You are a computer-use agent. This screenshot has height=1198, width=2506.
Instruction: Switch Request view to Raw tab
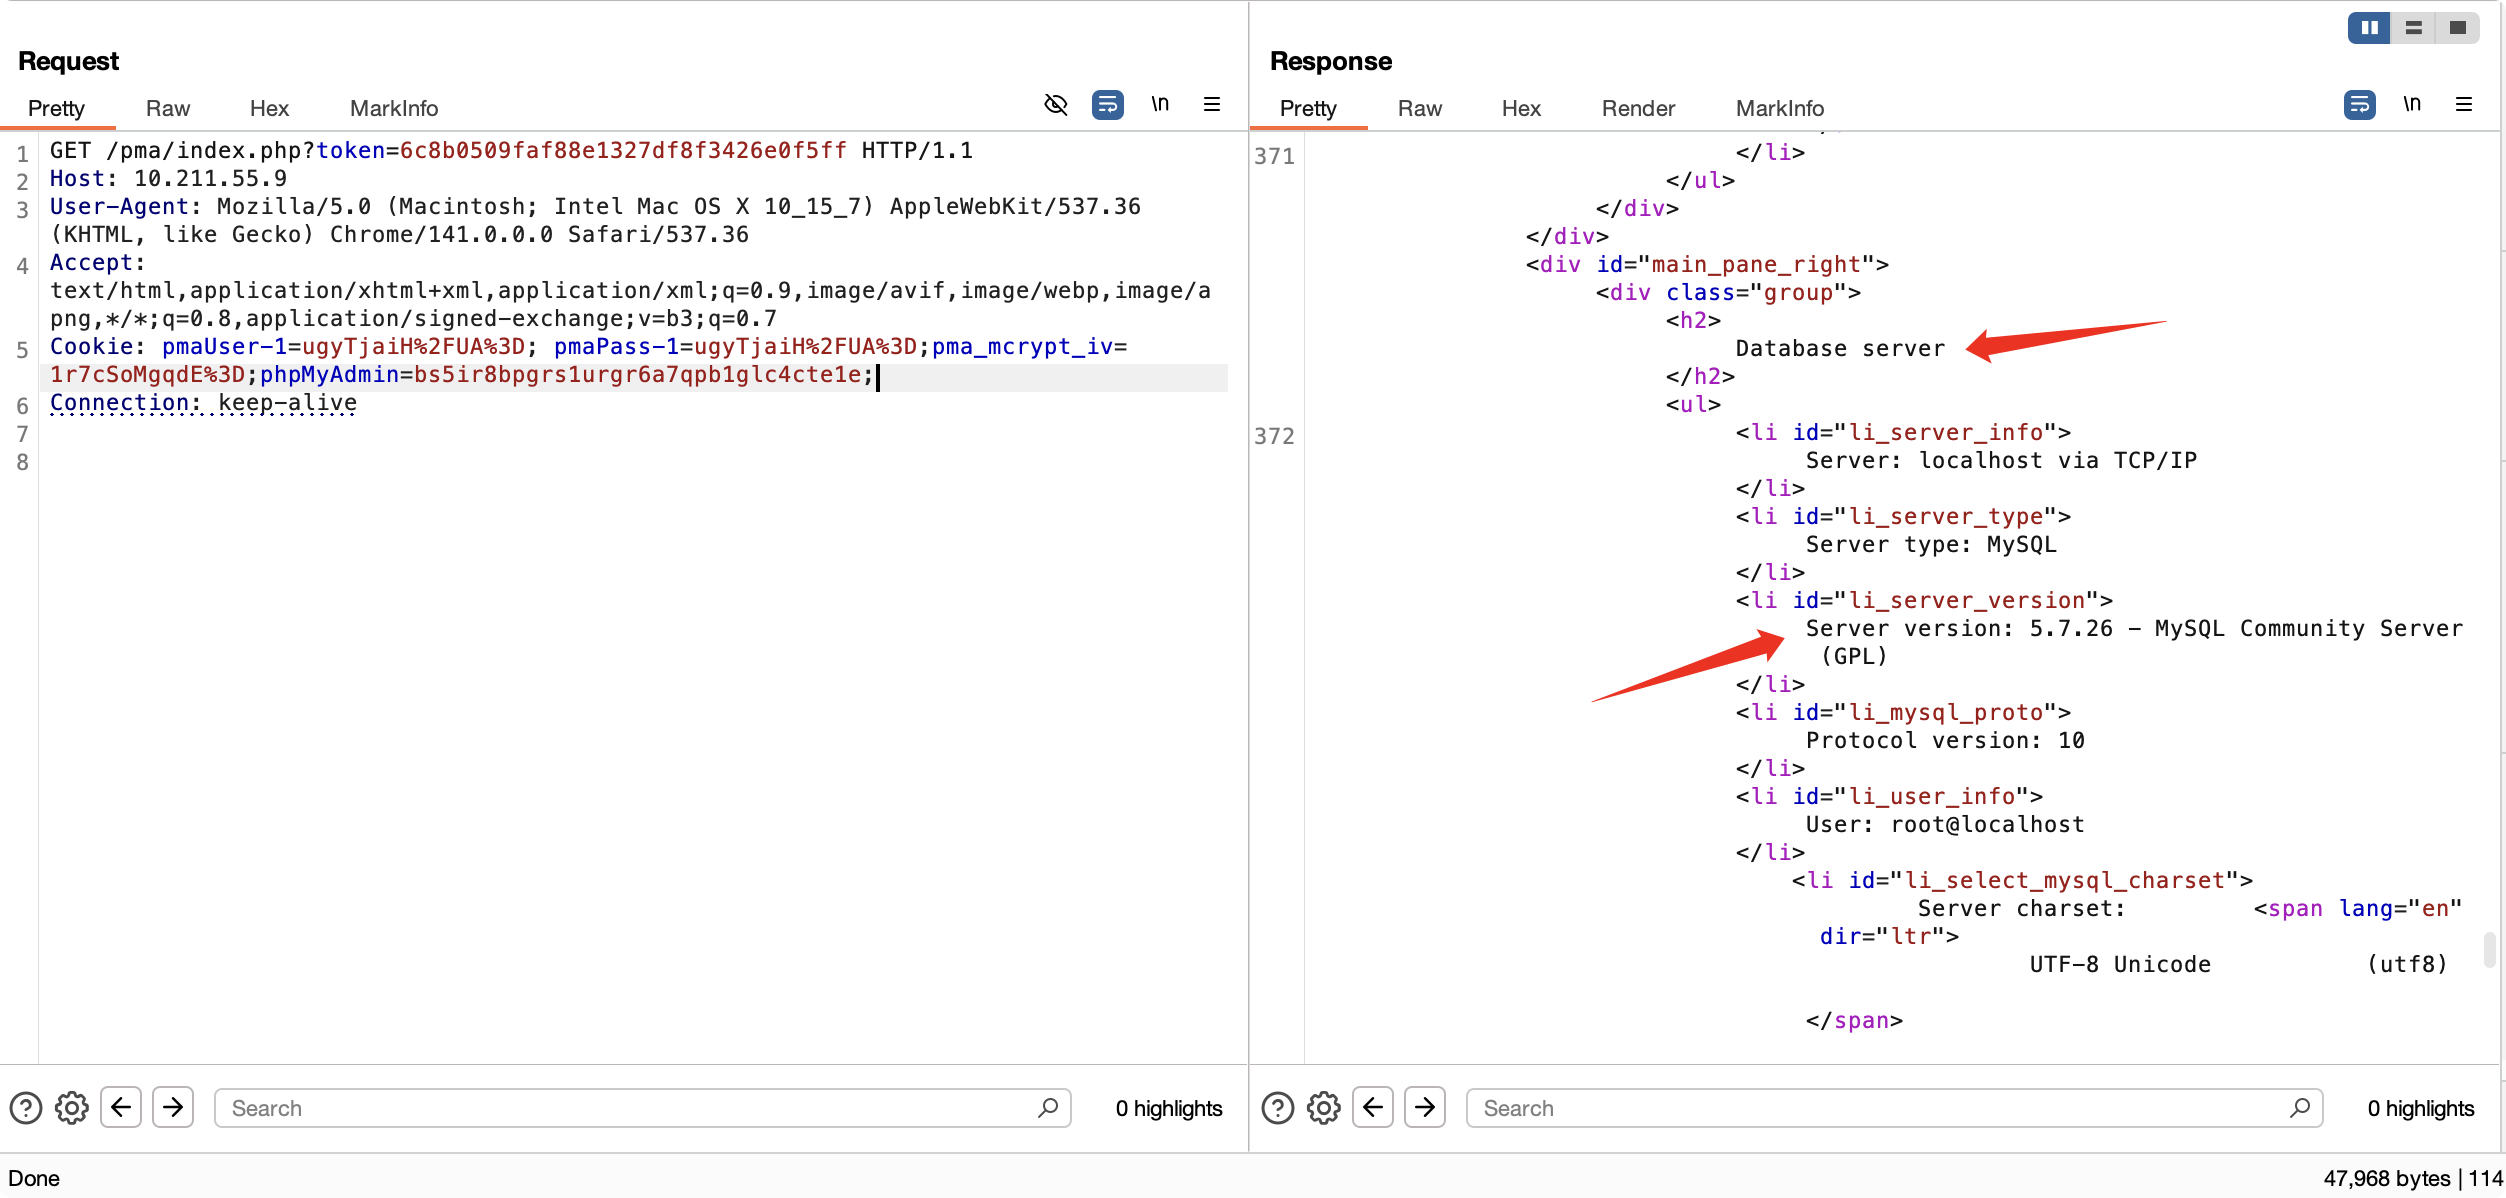167,109
